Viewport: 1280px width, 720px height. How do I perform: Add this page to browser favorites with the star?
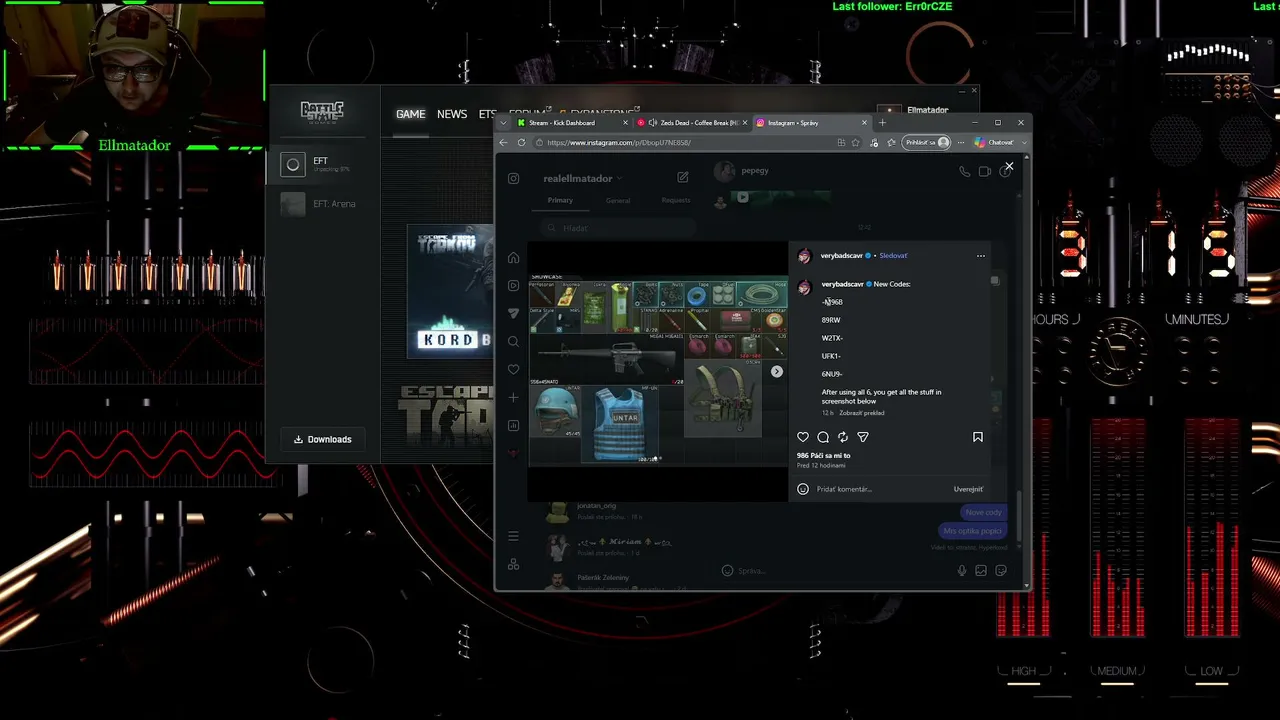click(x=855, y=143)
